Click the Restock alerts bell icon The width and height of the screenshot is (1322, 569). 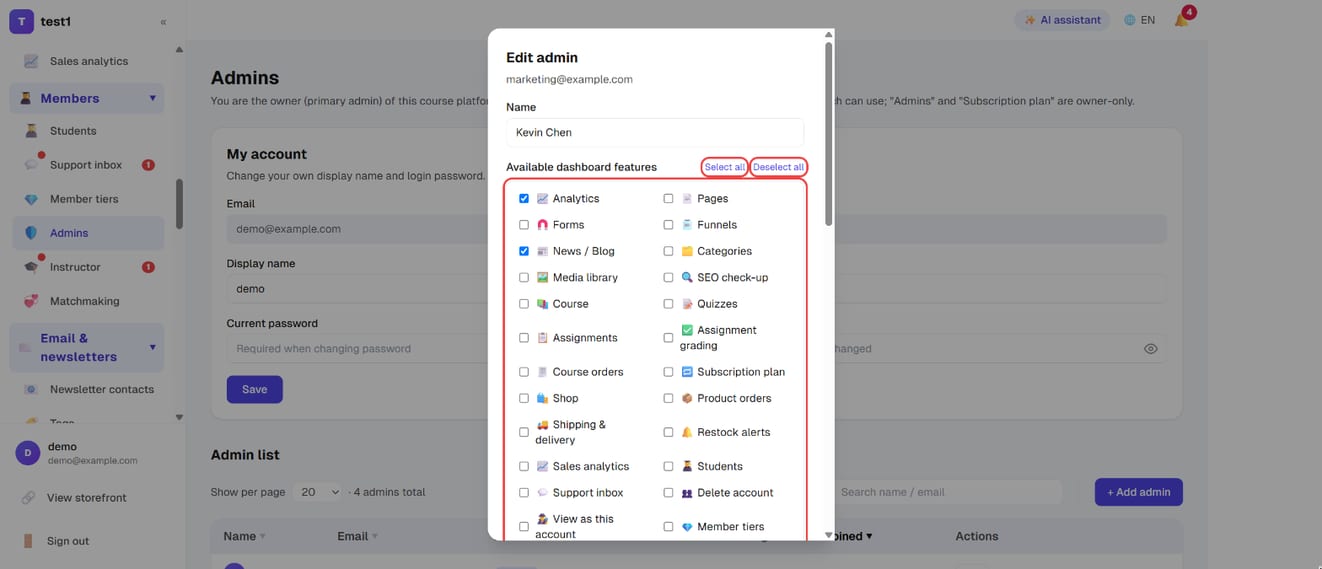[687, 432]
